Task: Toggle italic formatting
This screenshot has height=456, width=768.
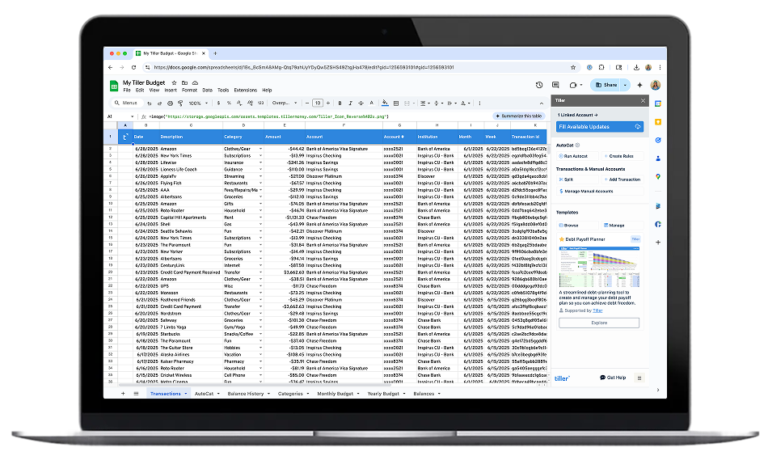Action: (350, 103)
